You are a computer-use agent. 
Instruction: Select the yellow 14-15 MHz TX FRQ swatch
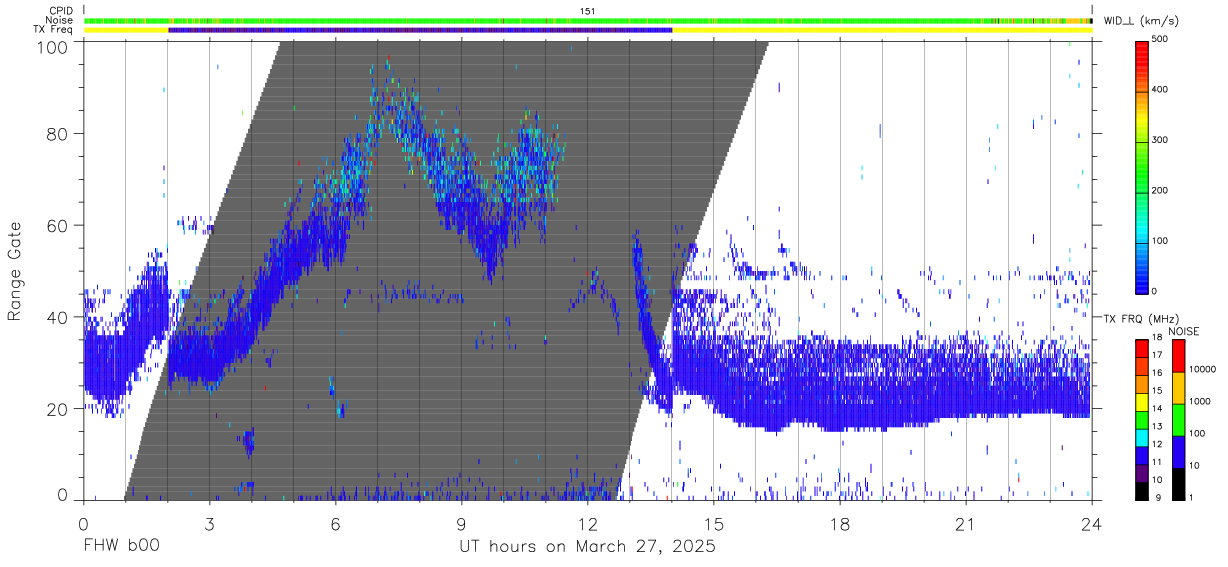1142,400
